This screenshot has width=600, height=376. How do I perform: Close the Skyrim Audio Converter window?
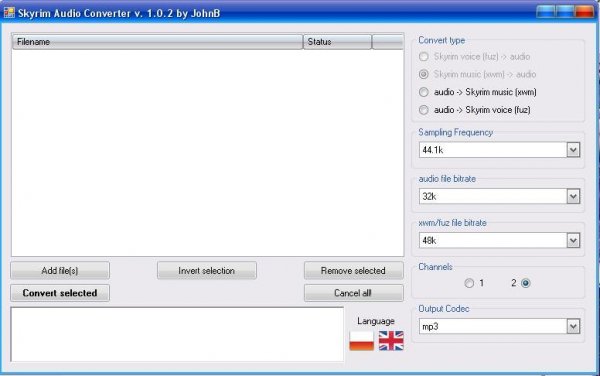coord(584,12)
